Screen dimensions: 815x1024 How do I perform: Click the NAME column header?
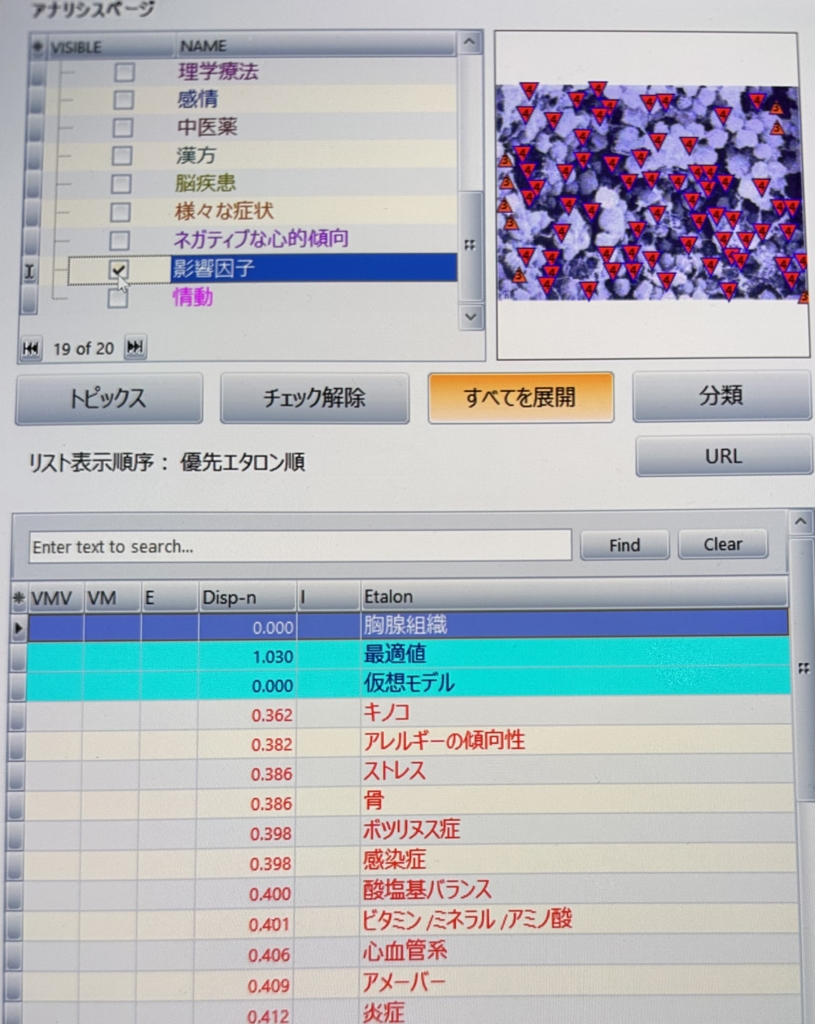click(x=315, y=46)
